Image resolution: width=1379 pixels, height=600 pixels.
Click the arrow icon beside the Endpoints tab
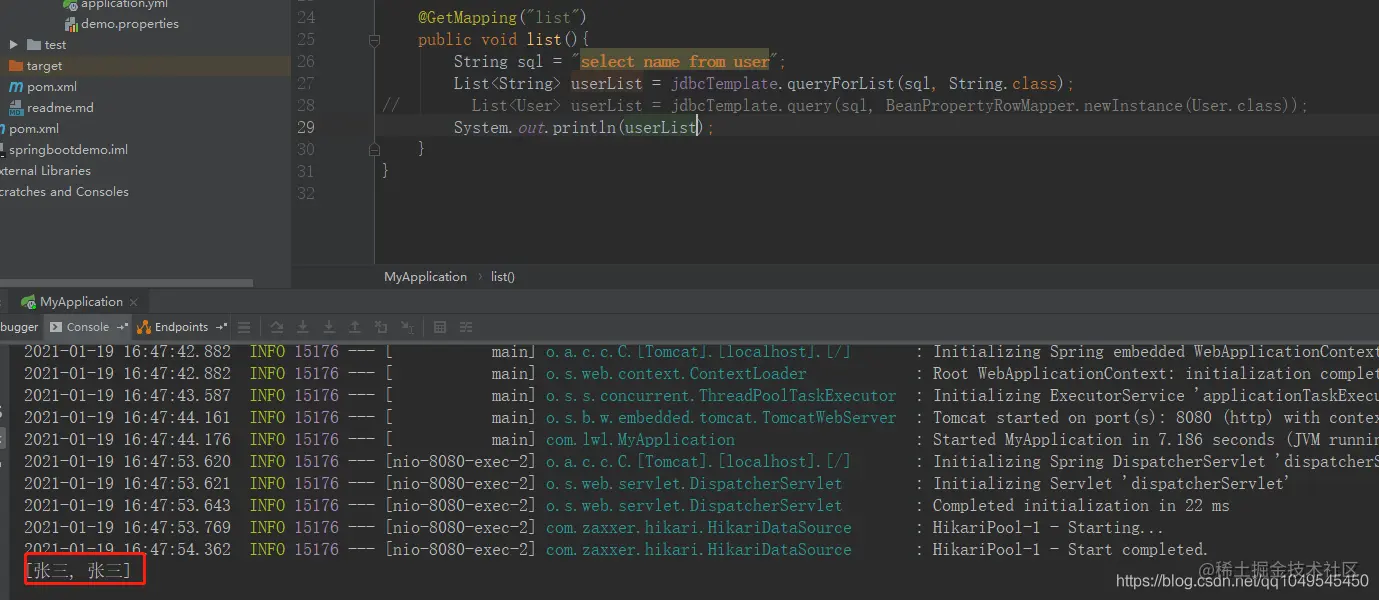coord(221,327)
